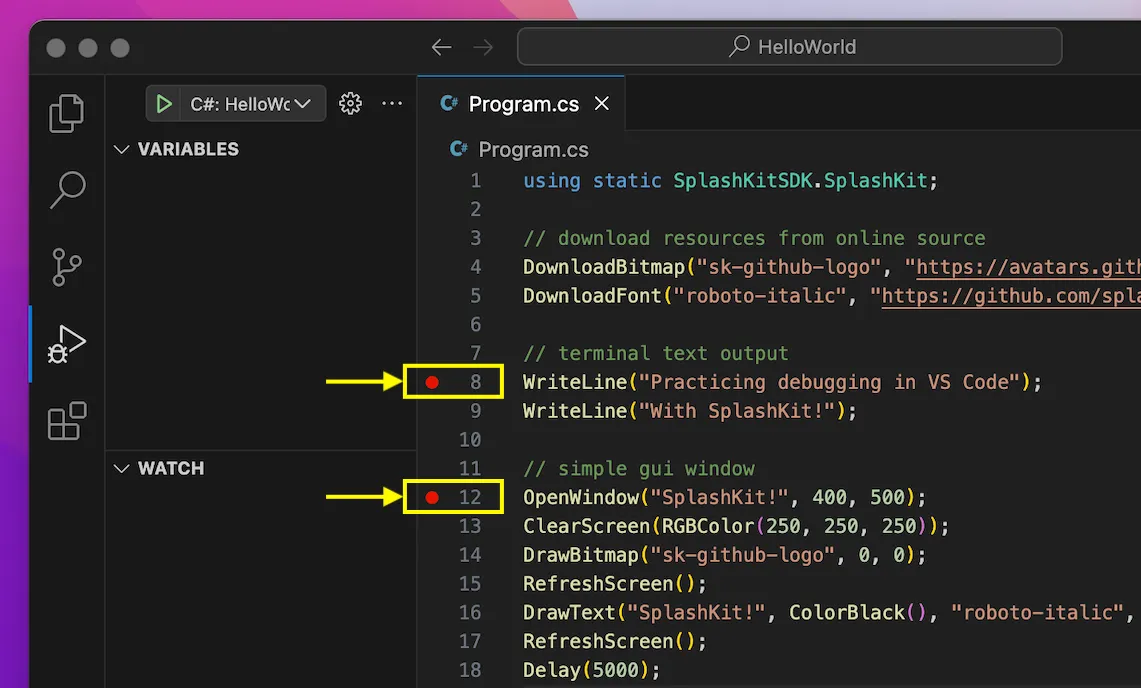
Task: Click RefreshScreen call on line 17
Action: [x=614, y=641]
